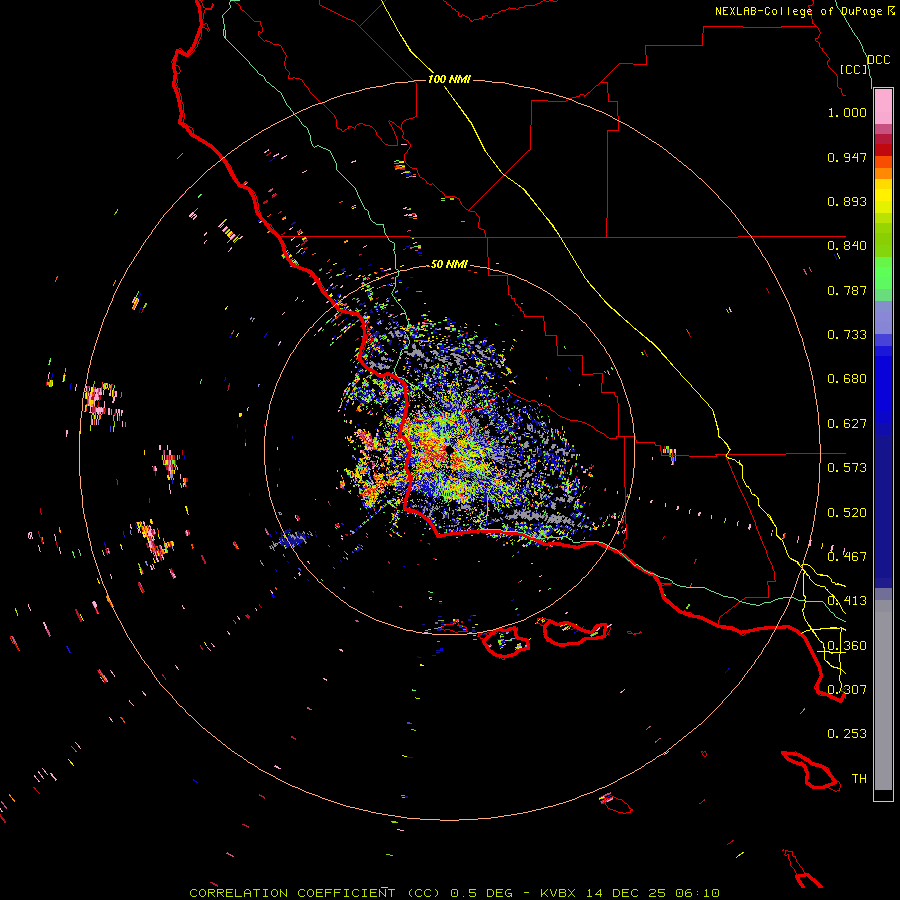Click the red segment of color bar

pyautogui.click(x=883, y=149)
